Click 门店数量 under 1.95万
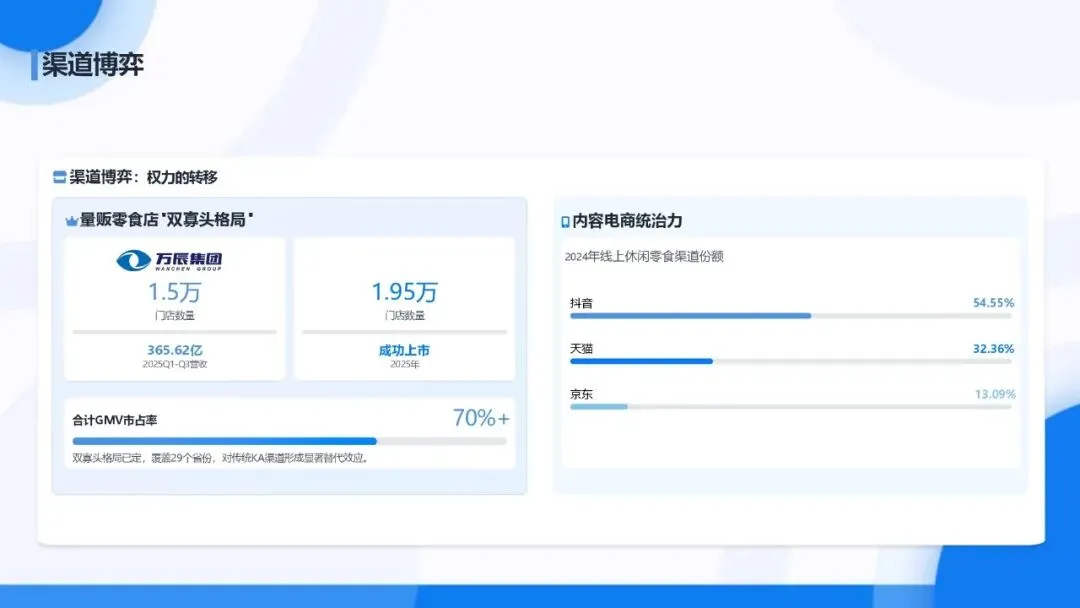The width and height of the screenshot is (1080, 608). click(404, 315)
